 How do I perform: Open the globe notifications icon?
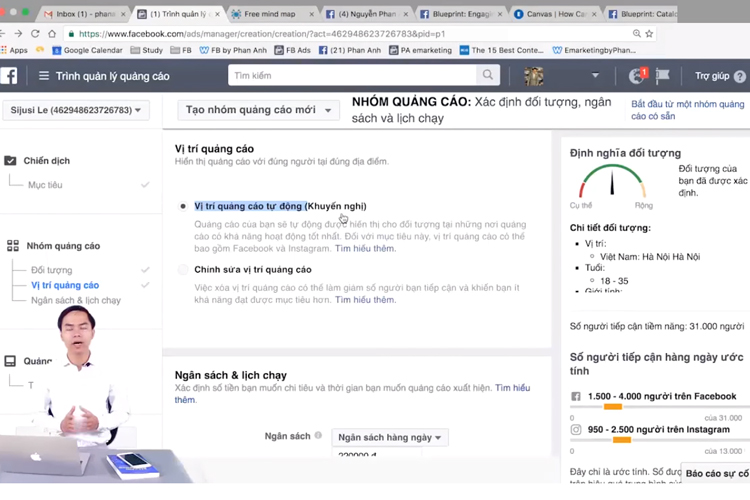click(636, 76)
